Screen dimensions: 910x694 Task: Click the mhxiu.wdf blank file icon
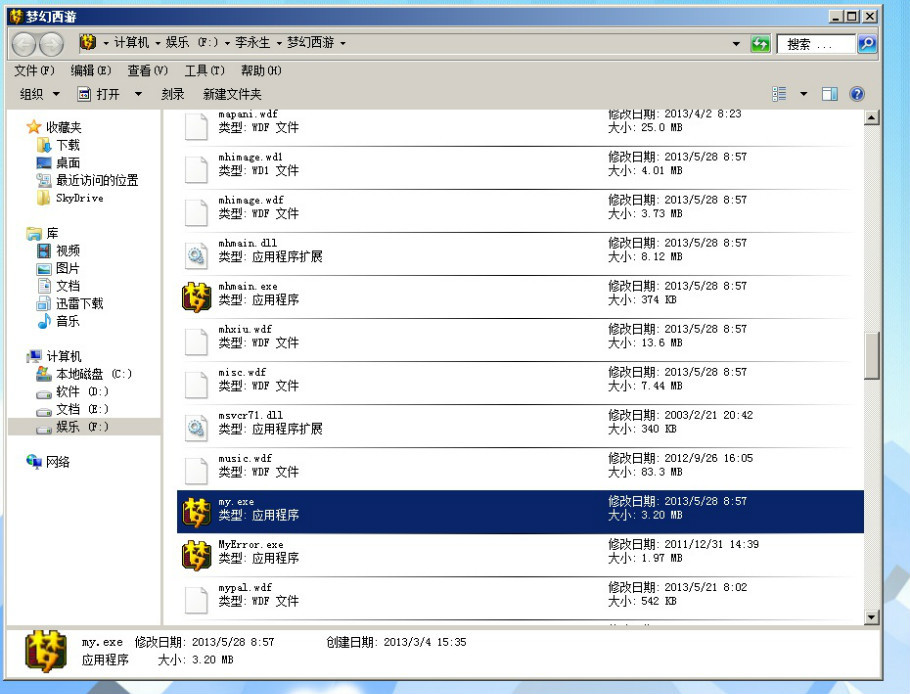click(196, 342)
